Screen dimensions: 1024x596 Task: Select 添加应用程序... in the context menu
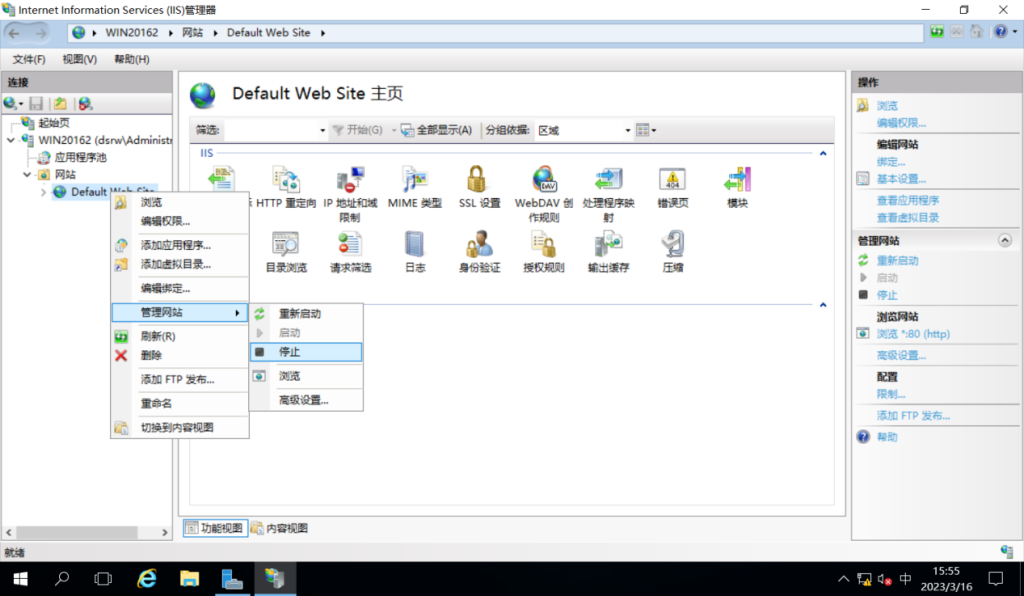click(180, 245)
